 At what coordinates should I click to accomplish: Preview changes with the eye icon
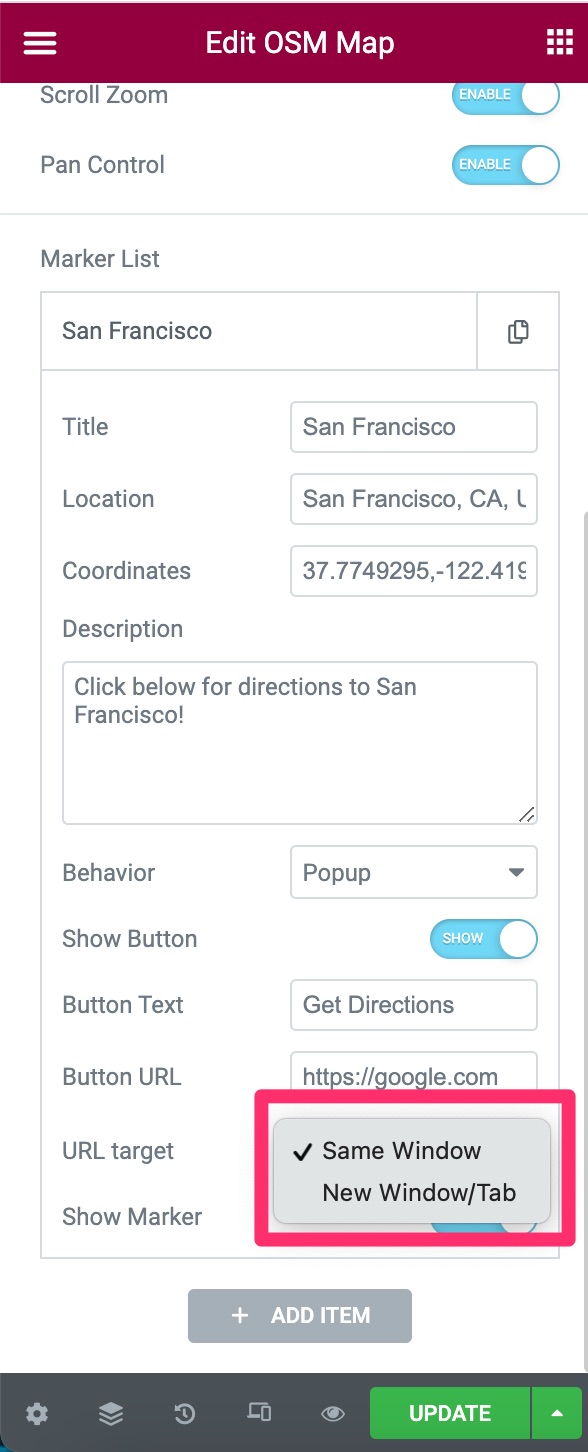(333, 1413)
